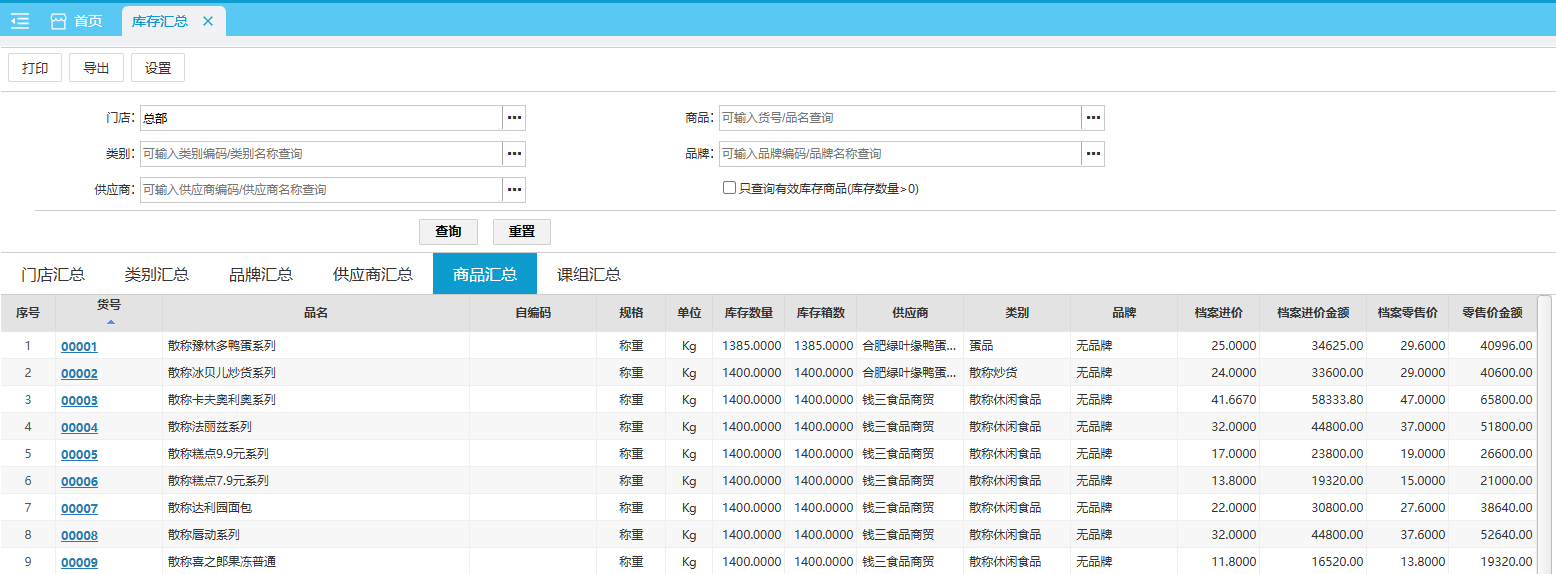Open the 商品 selector ellipsis button
This screenshot has height=574, width=1556.
coord(1093,118)
